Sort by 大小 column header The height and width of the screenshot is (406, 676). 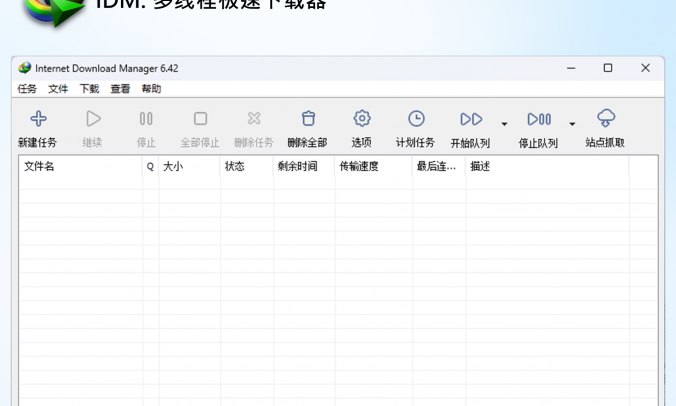tap(189, 166)
